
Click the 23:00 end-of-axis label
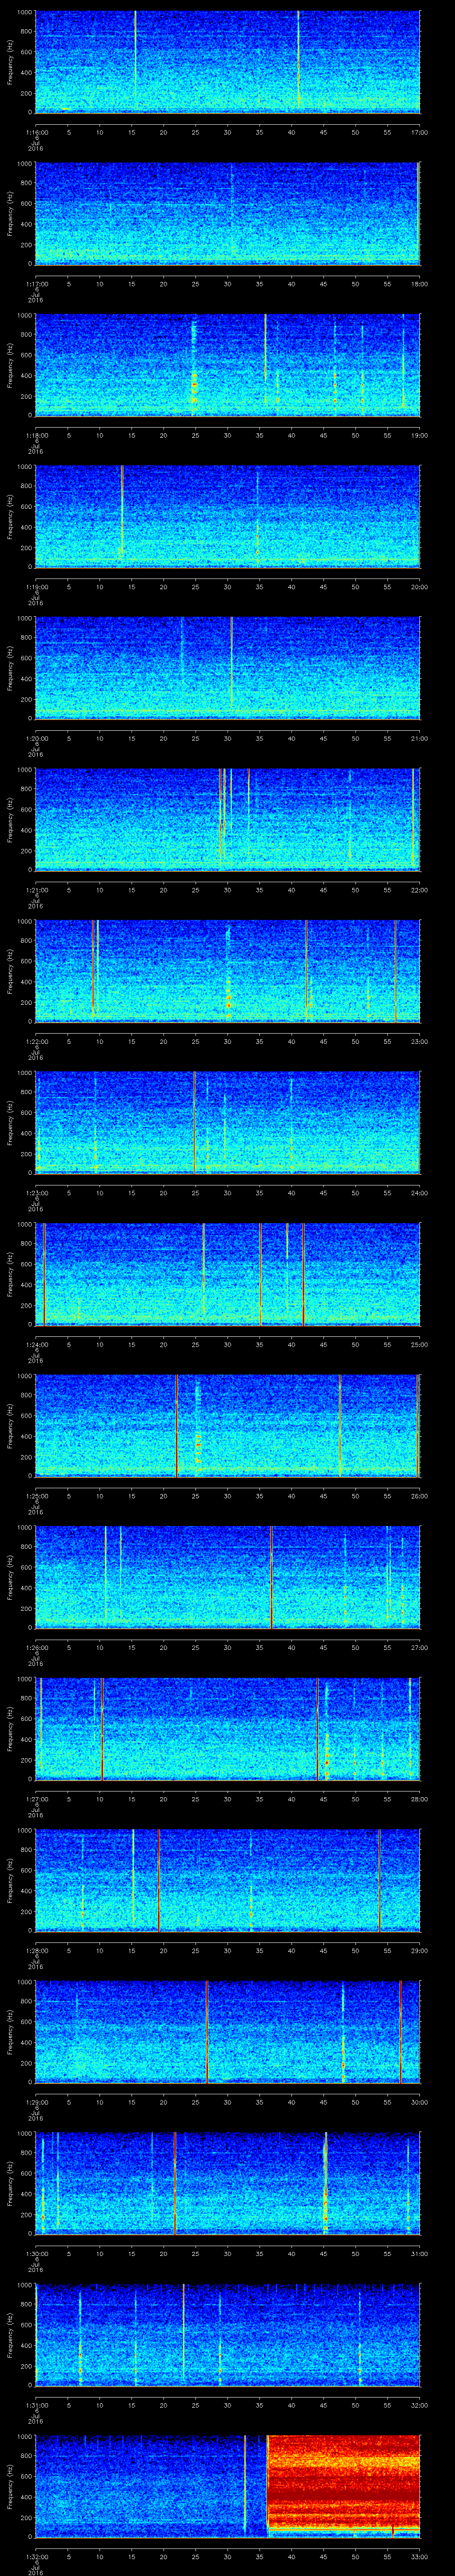[x=420, y=1041]
